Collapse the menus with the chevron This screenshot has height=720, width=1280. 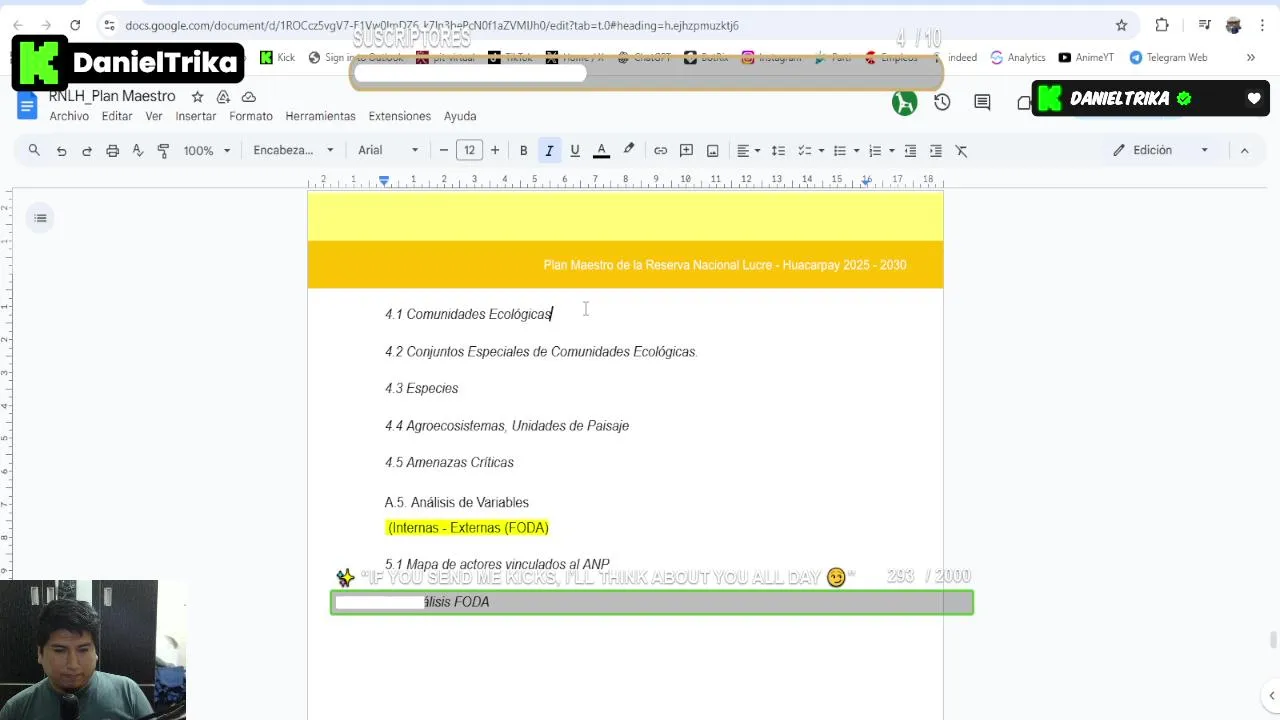[x=1245, y=150]
